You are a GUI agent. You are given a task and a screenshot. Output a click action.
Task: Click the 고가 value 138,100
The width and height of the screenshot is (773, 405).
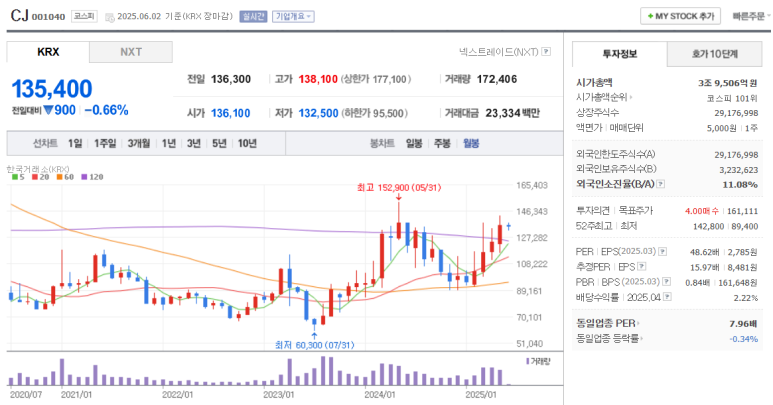318,79
